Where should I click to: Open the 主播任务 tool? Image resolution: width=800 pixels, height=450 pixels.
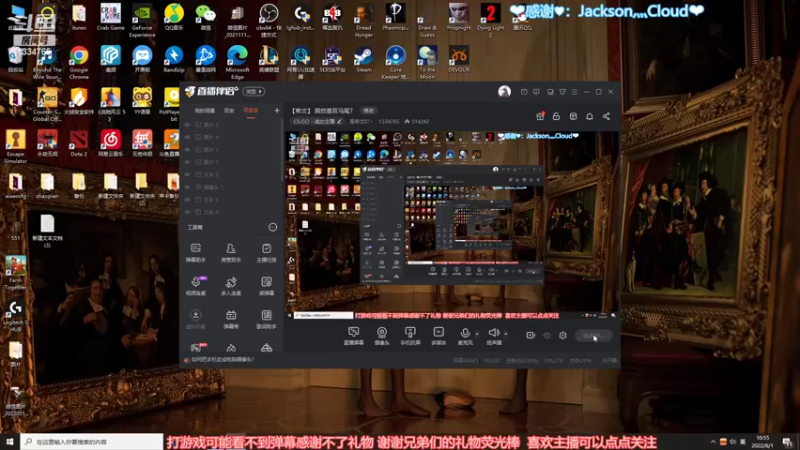[266, 253]
